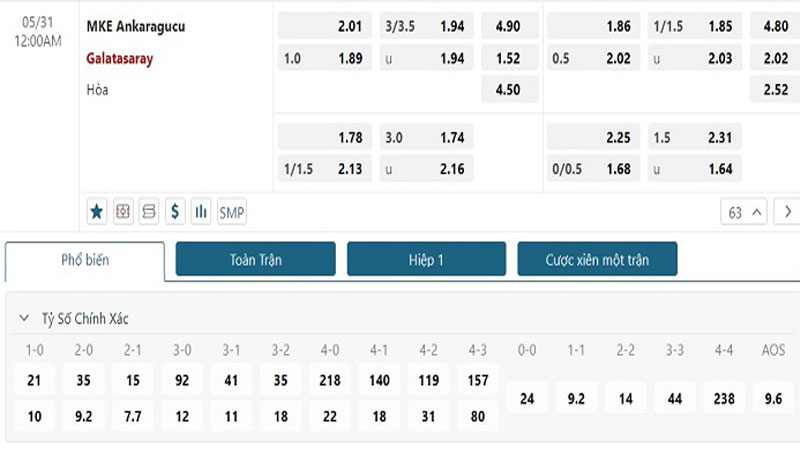Click the SMP icon button
Screen dimensions: 800x450
pyautogui.click(x=232, y=212)
